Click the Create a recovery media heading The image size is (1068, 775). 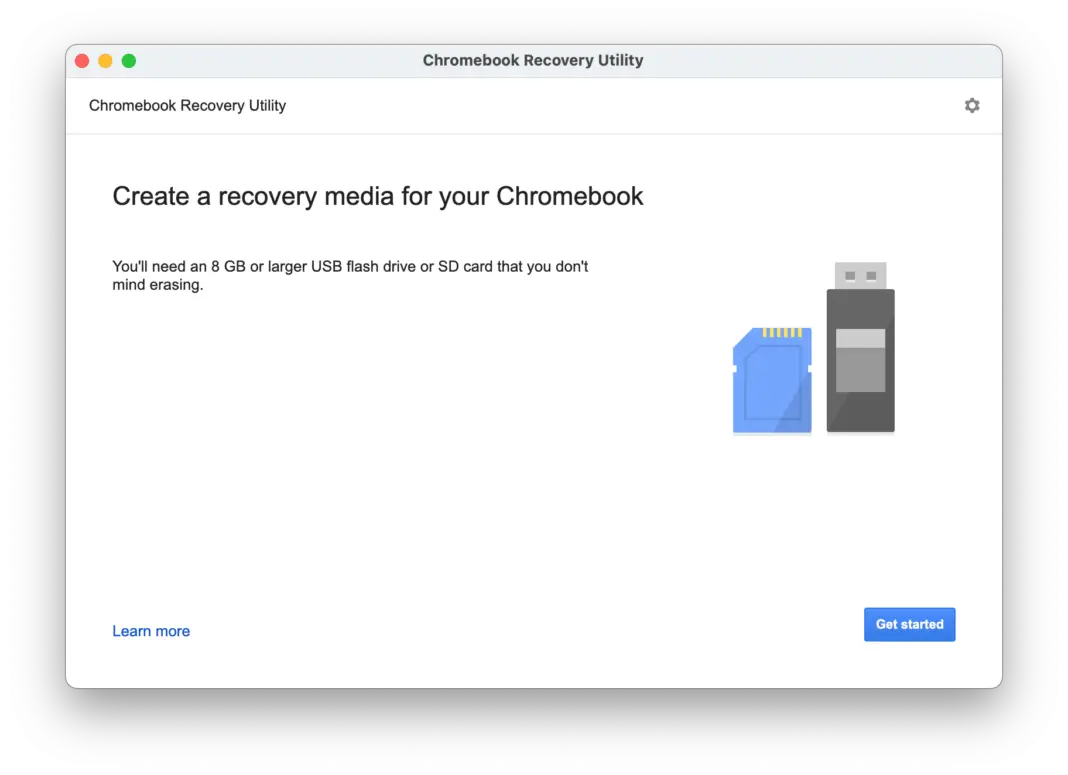coord(378,196)
